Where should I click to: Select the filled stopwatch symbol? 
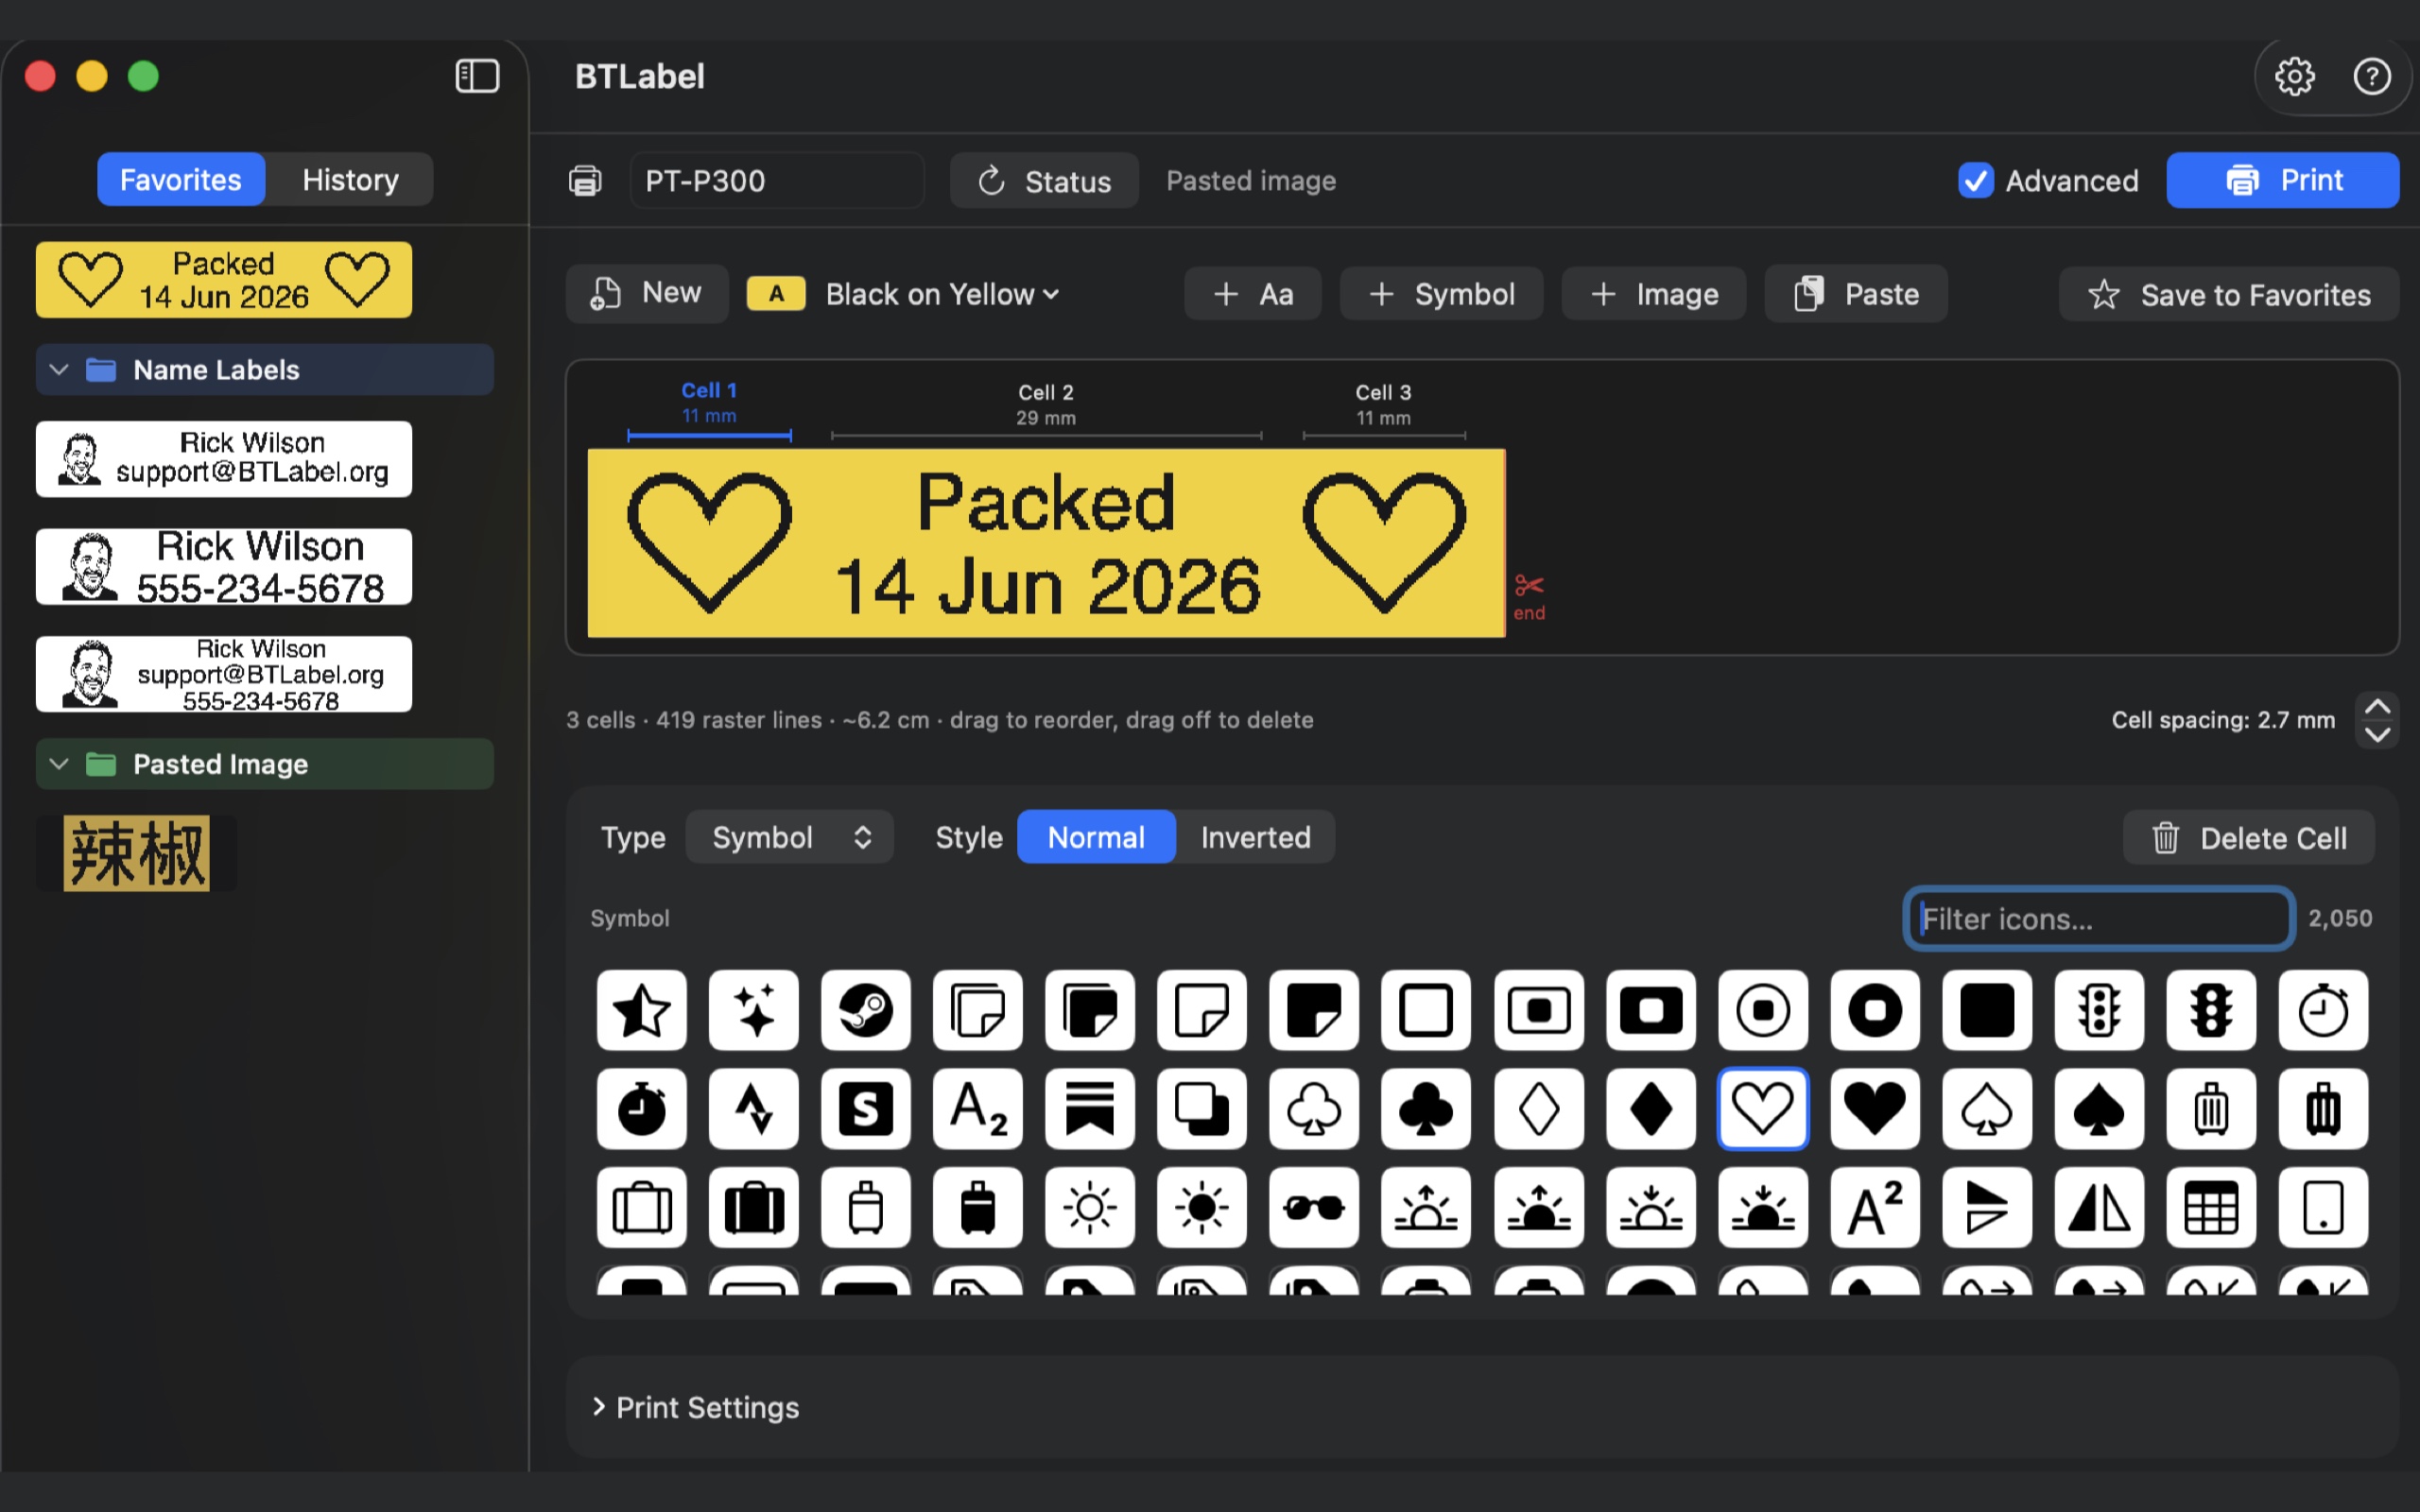(641, 1109)
